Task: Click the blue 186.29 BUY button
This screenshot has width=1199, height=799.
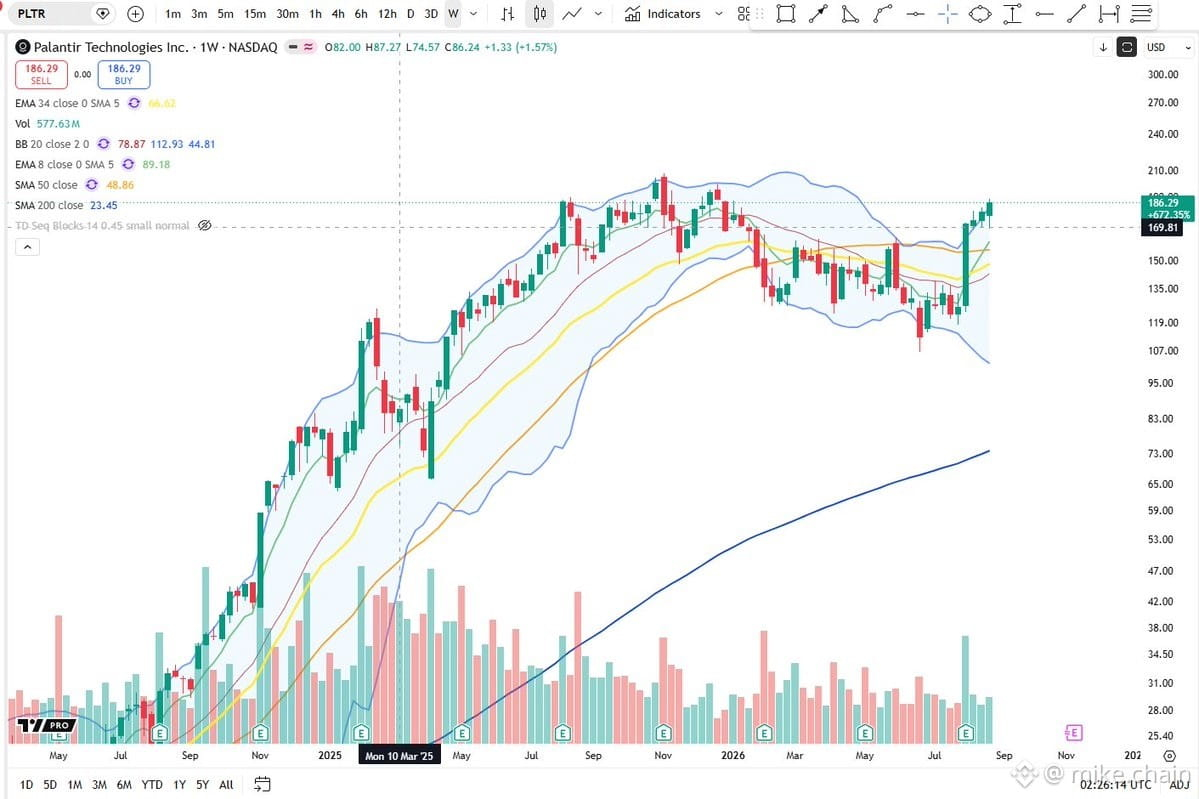Action: 124,74
